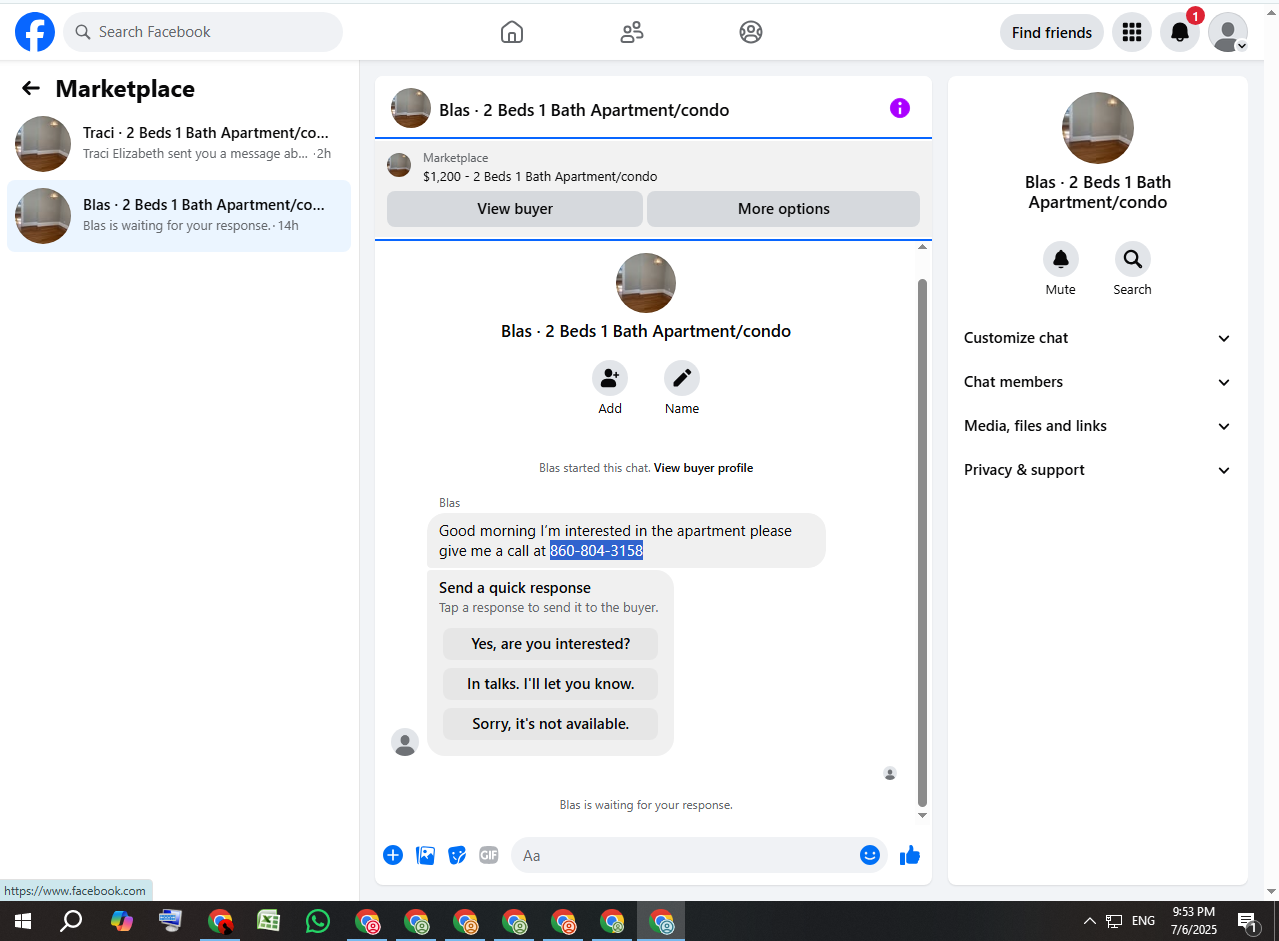Expand Chat members section
The image size is (1279, 941).
coord(1098,382)
